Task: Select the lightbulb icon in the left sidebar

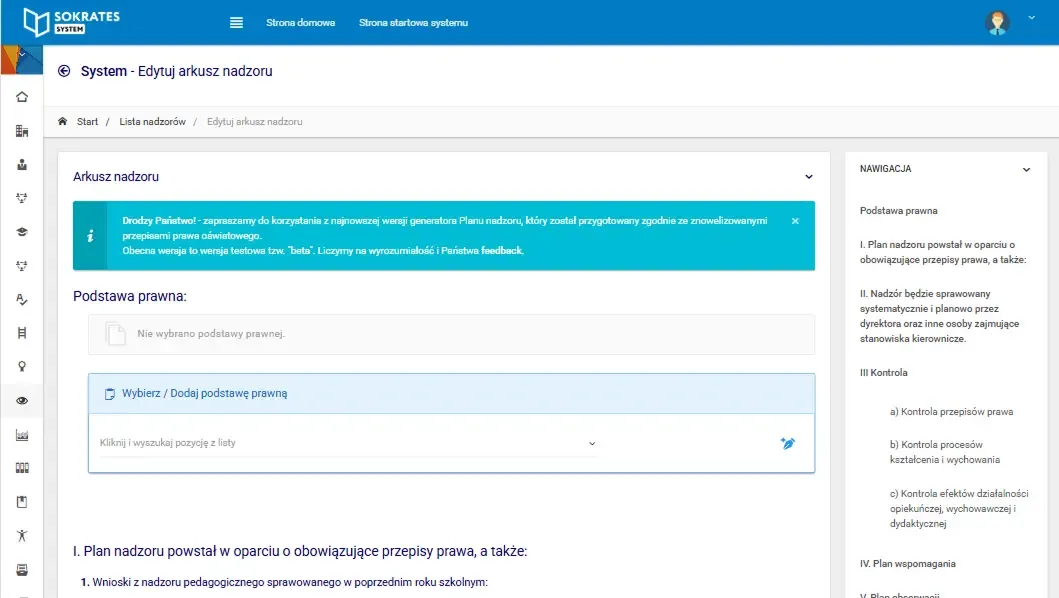Action: [x=22, y=366]
